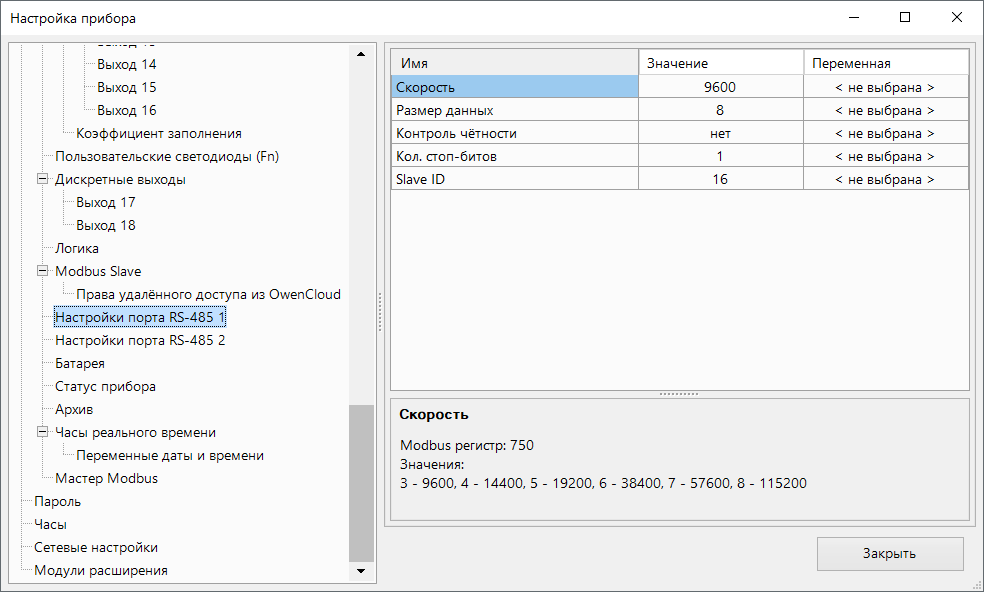
Task: Select the Пароль tree item
Action: 57,501
